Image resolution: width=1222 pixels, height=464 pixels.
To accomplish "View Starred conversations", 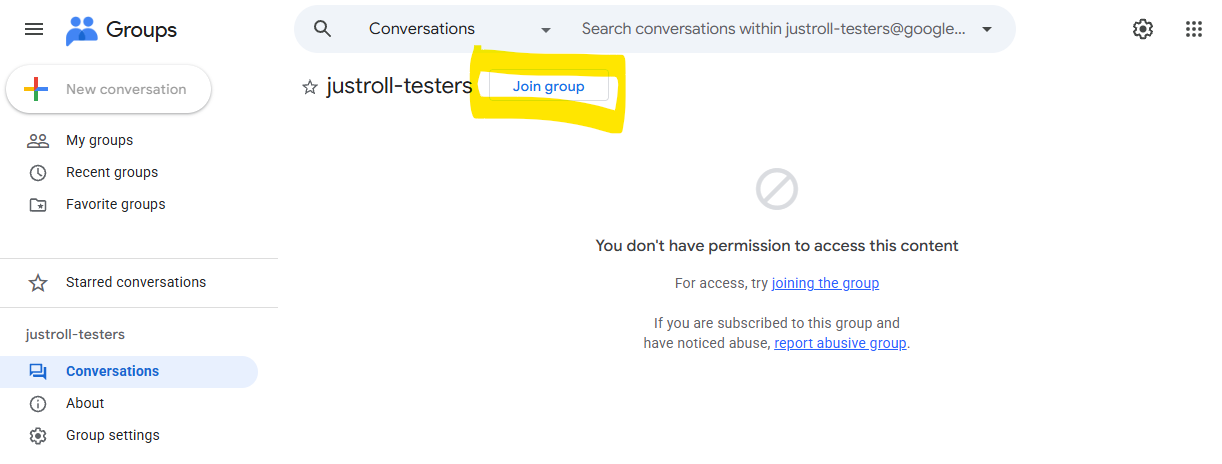I will tap(136, 283).
